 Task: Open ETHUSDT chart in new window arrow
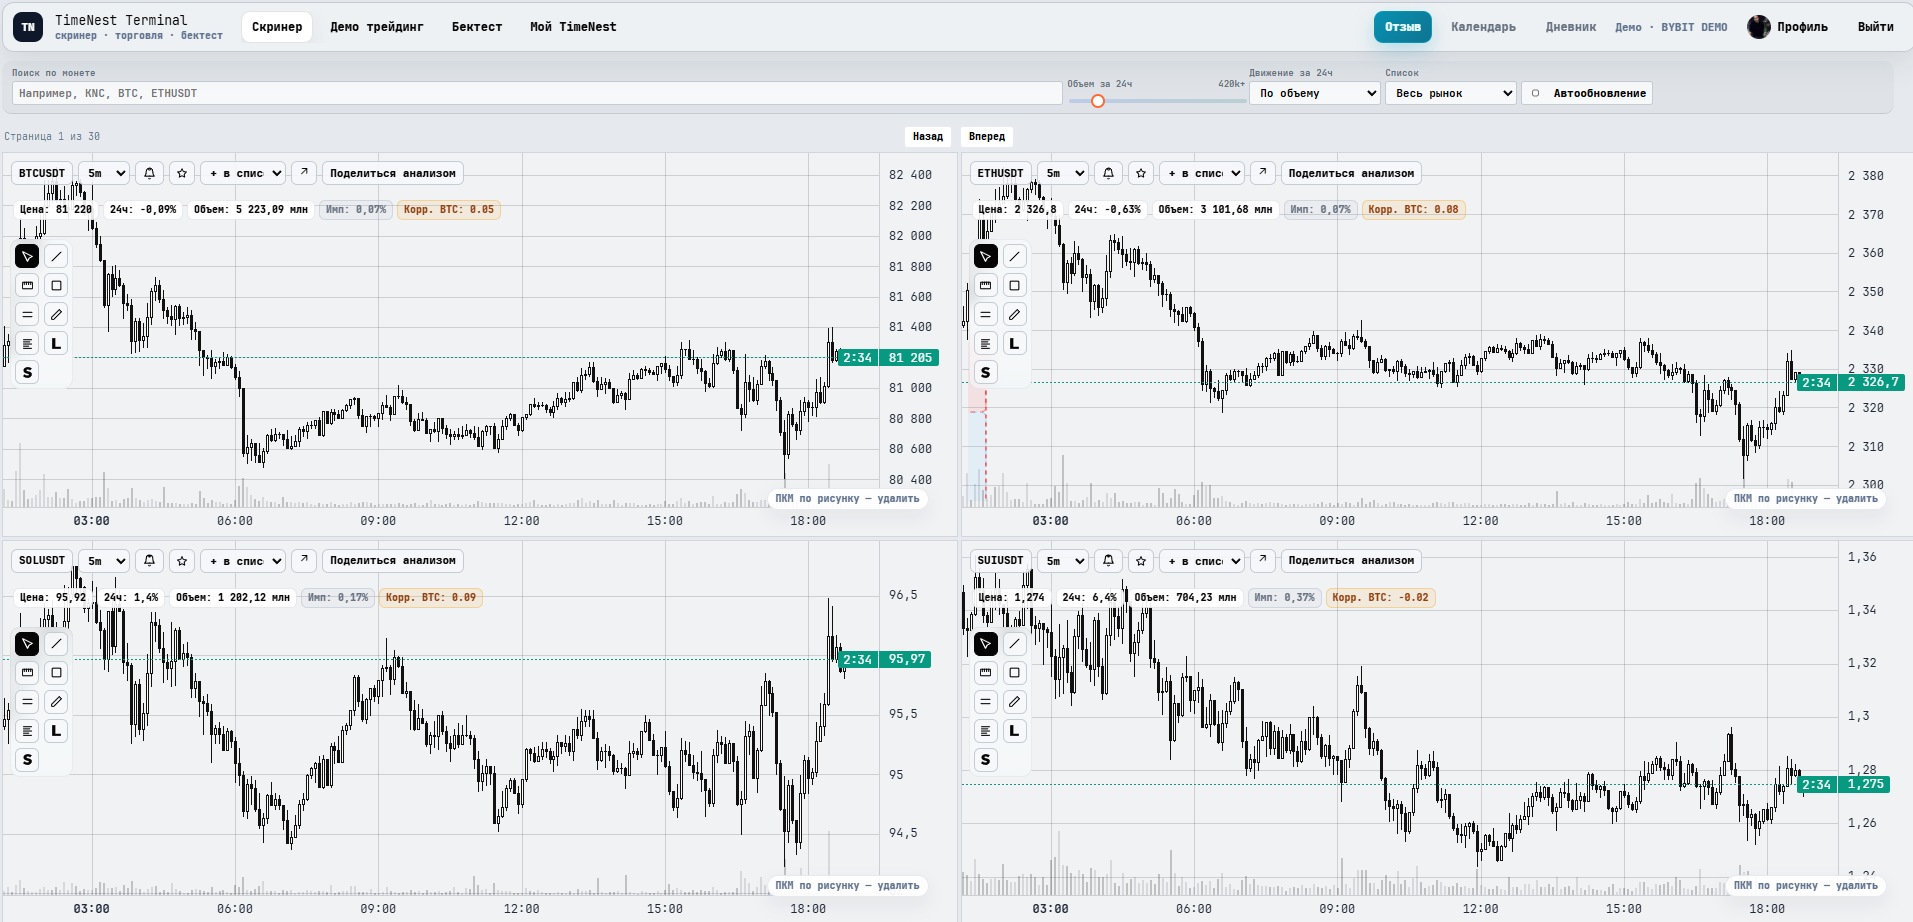(x=1263, y=173)
